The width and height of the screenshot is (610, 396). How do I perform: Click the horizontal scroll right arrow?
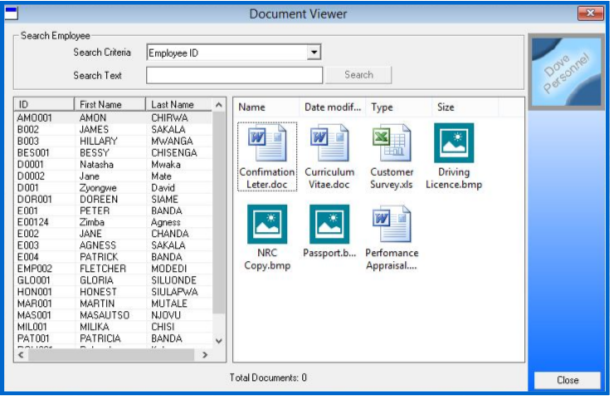point(205,355)
